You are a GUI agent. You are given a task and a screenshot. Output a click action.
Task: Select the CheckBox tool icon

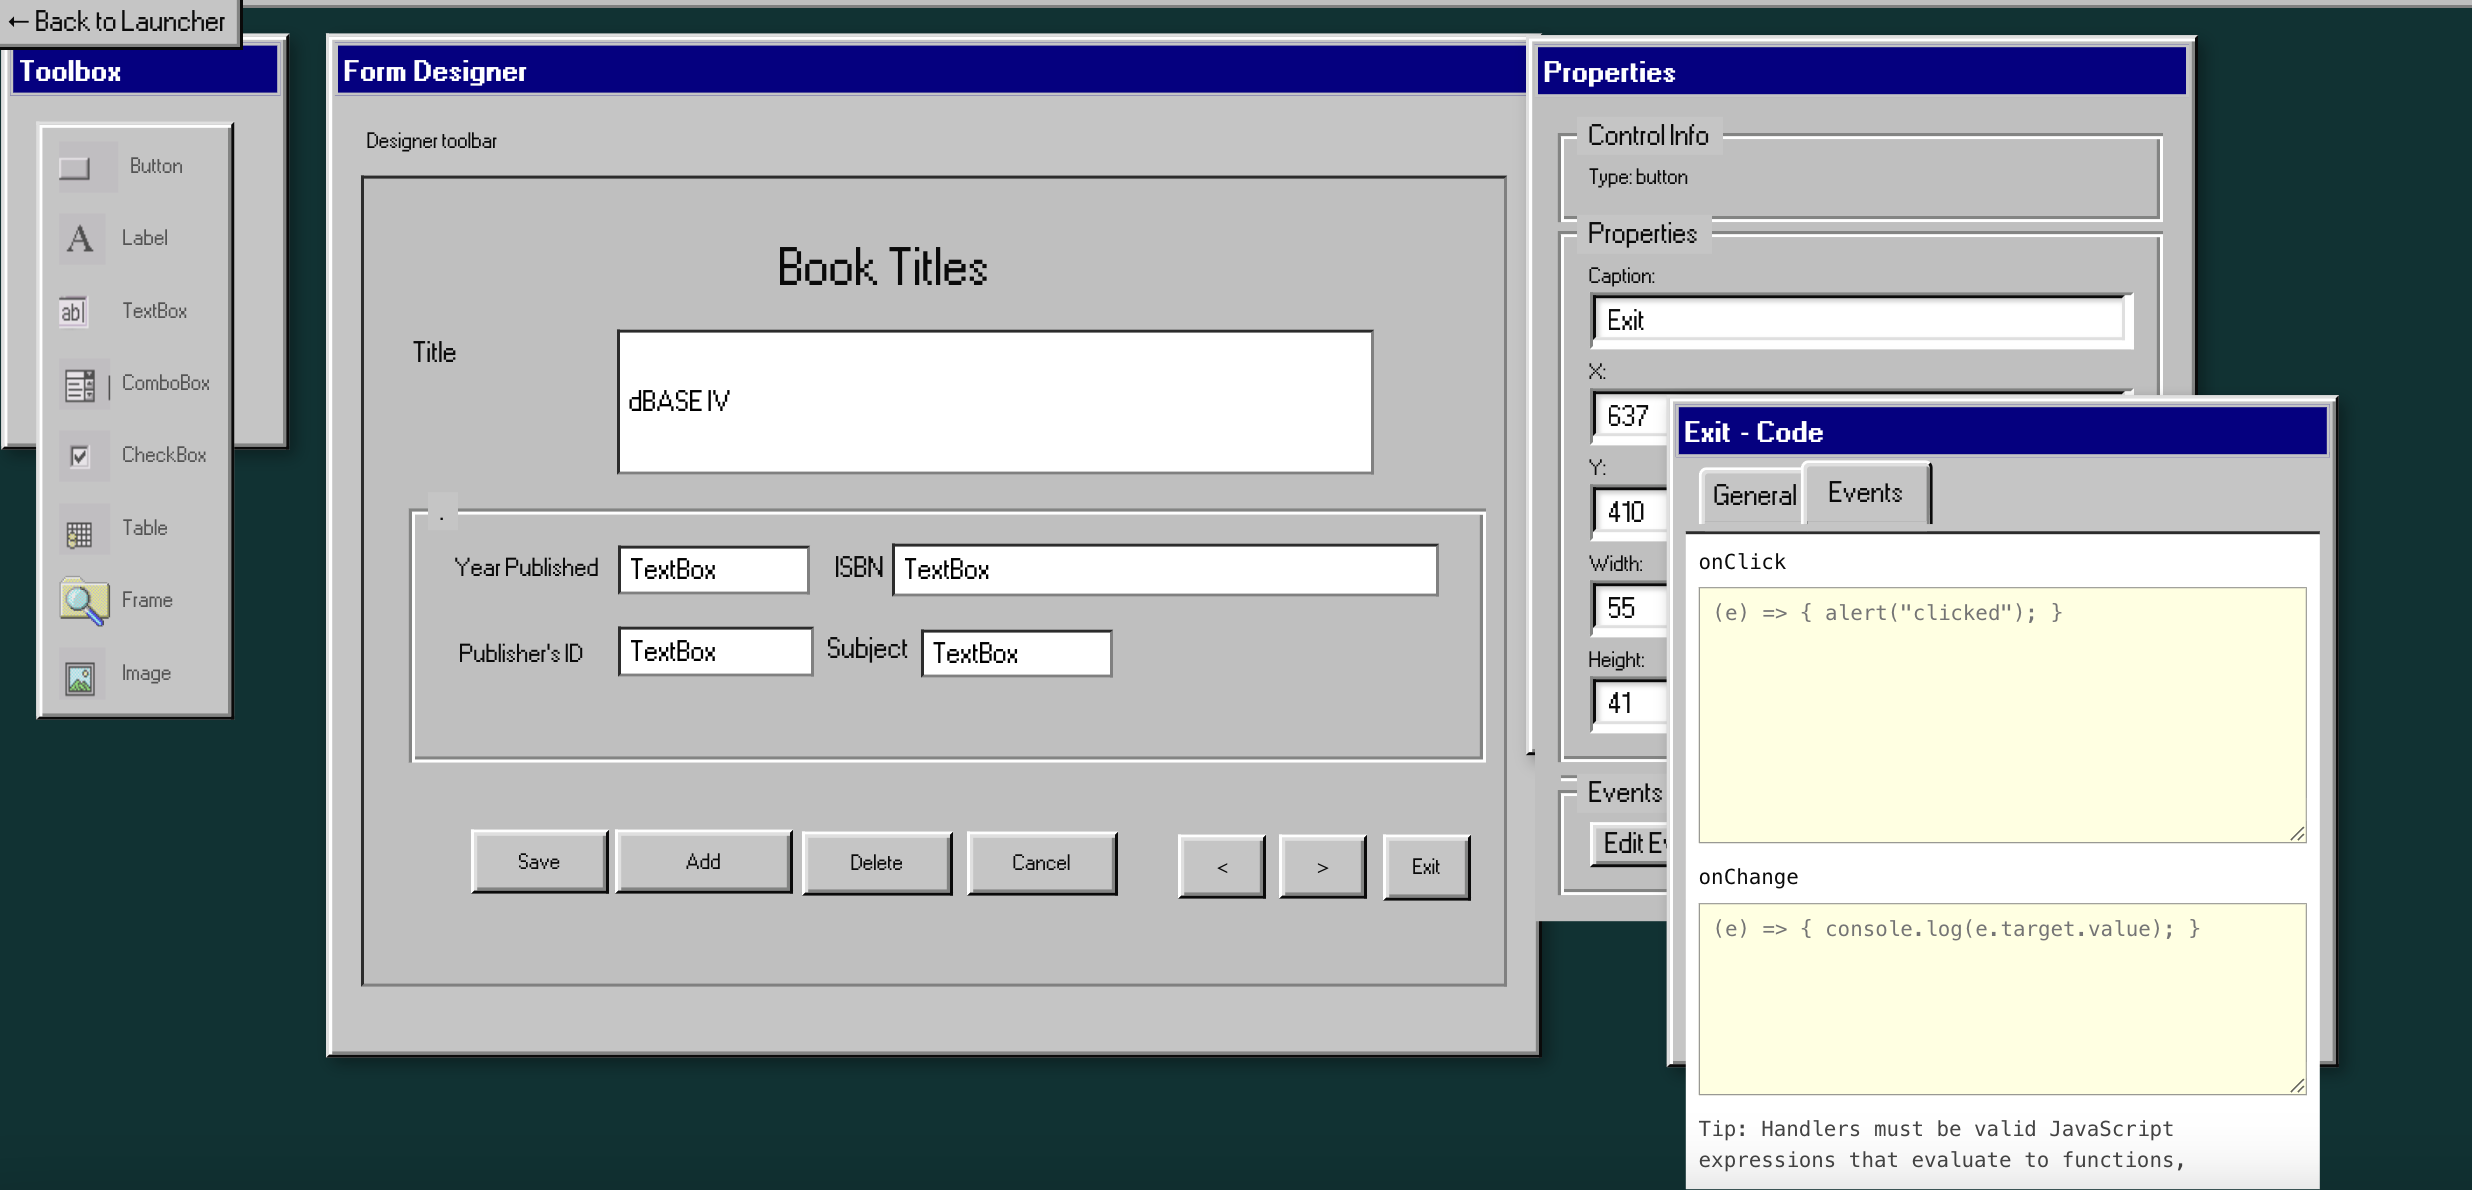80,456
